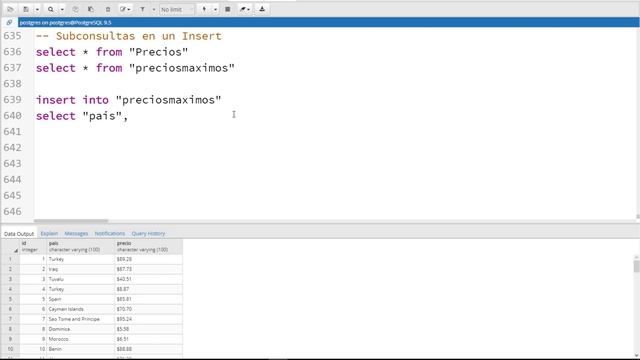Click the Benin cell
This screenshot has height=360, width=640.
[x=80, y=349]
